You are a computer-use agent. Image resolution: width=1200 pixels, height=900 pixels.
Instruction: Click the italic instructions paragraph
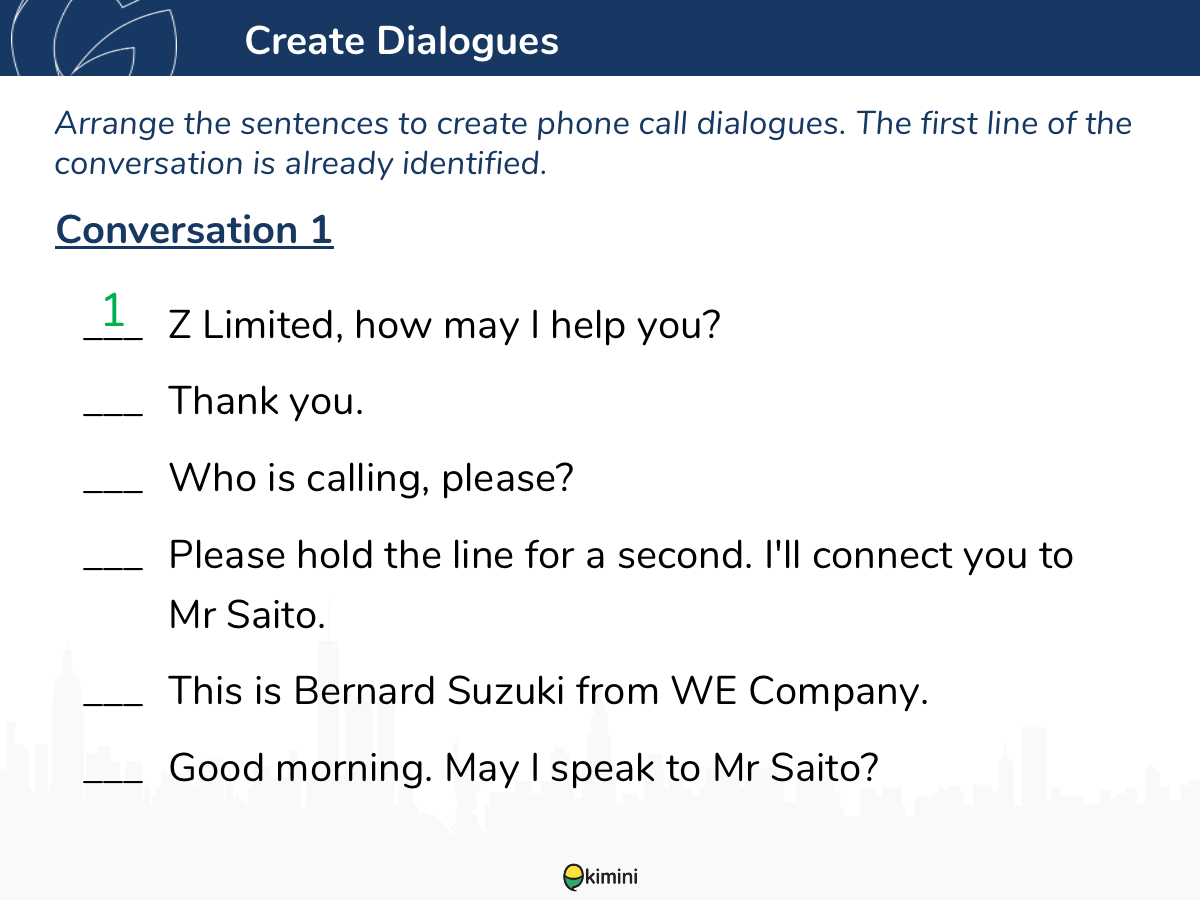pyautogui.click(x=593, y=144)
